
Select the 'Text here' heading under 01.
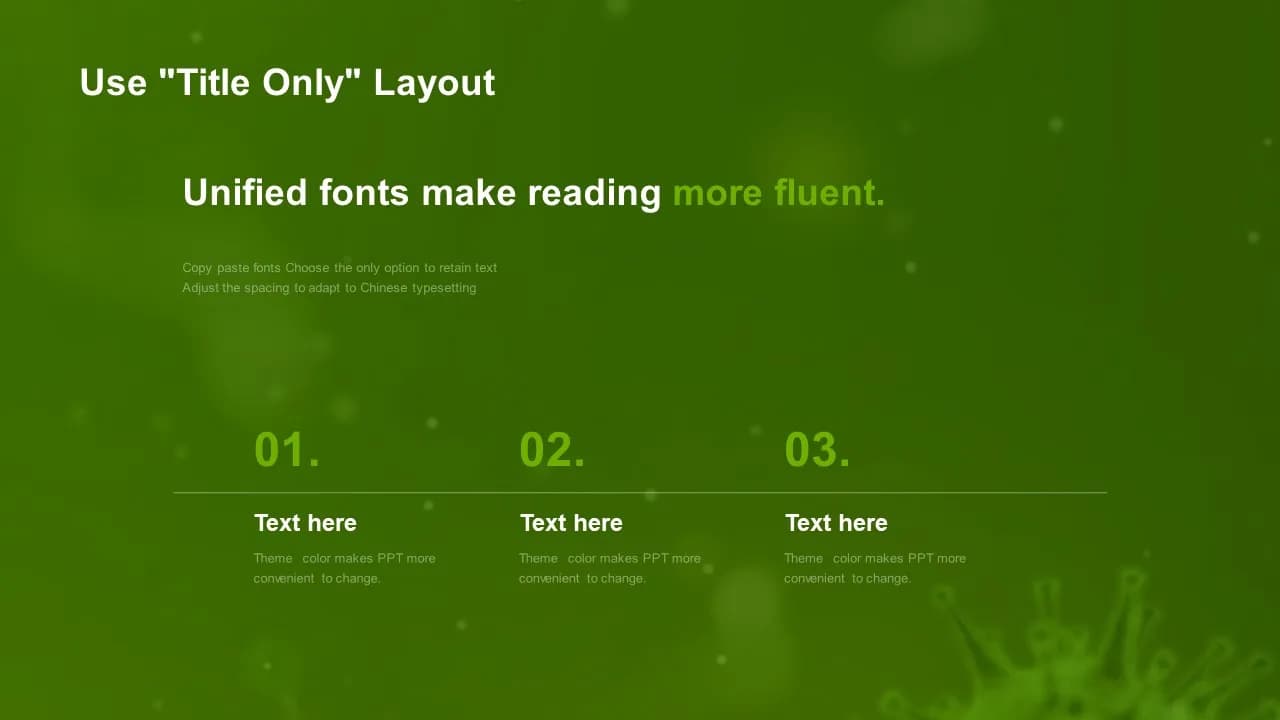pos(305,523)
